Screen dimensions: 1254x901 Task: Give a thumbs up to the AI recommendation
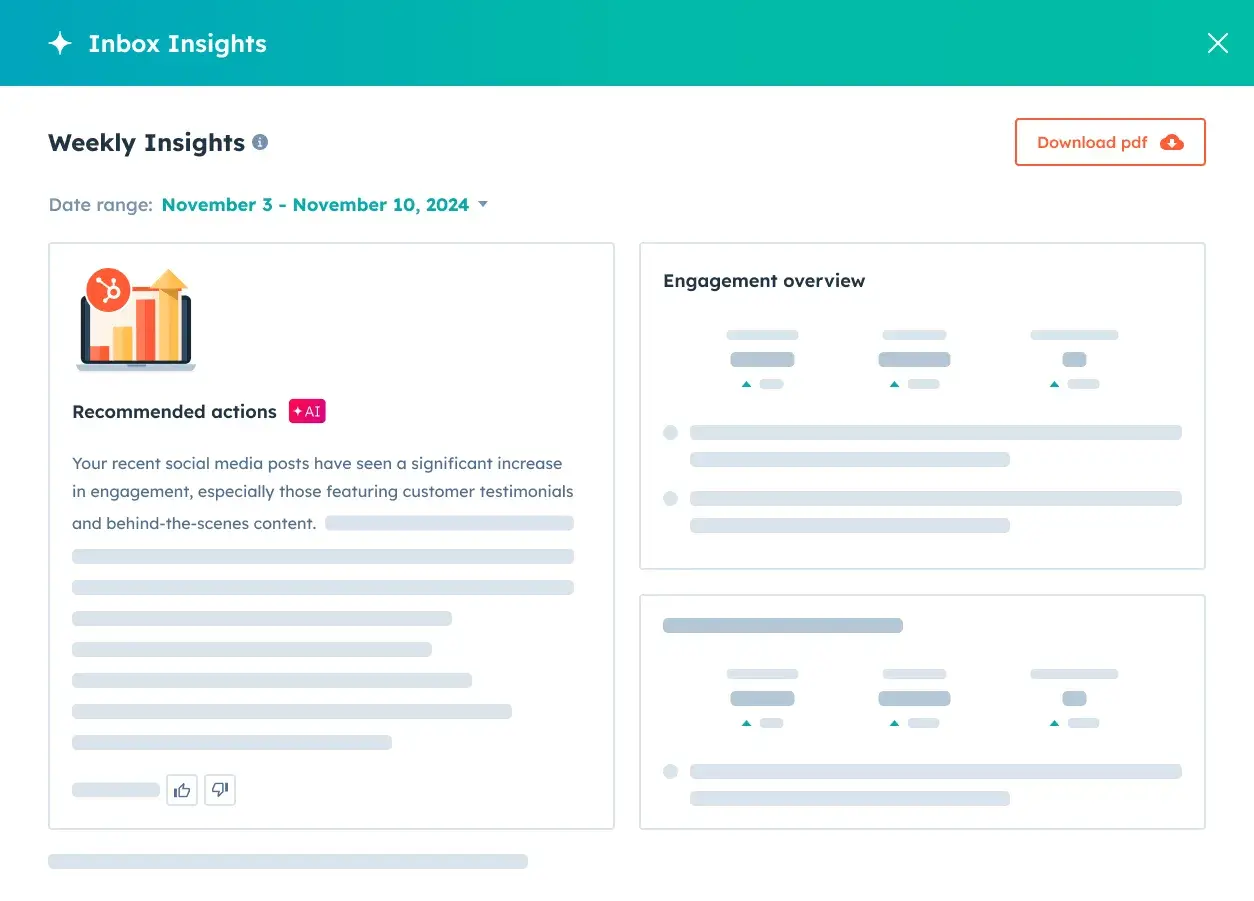[x=181, y=789]
